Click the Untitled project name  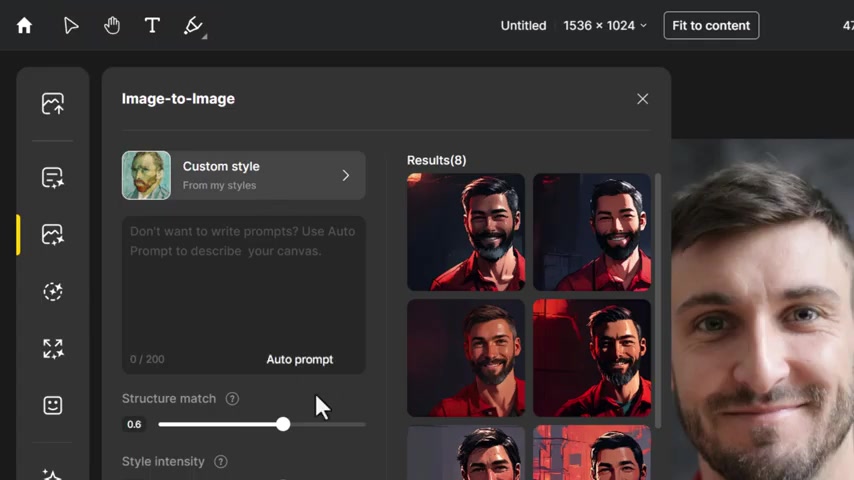point(523,26)
